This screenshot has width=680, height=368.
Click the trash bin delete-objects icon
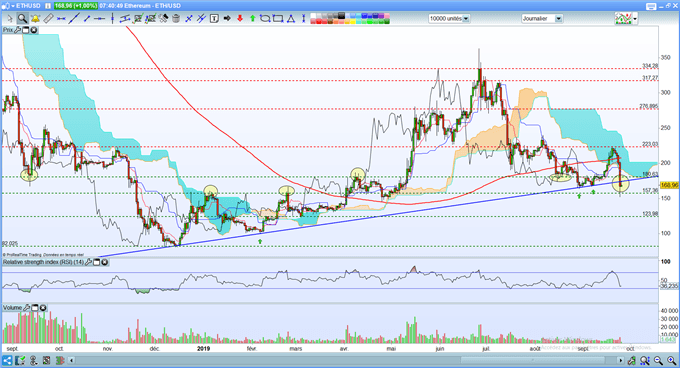(176, 19)
